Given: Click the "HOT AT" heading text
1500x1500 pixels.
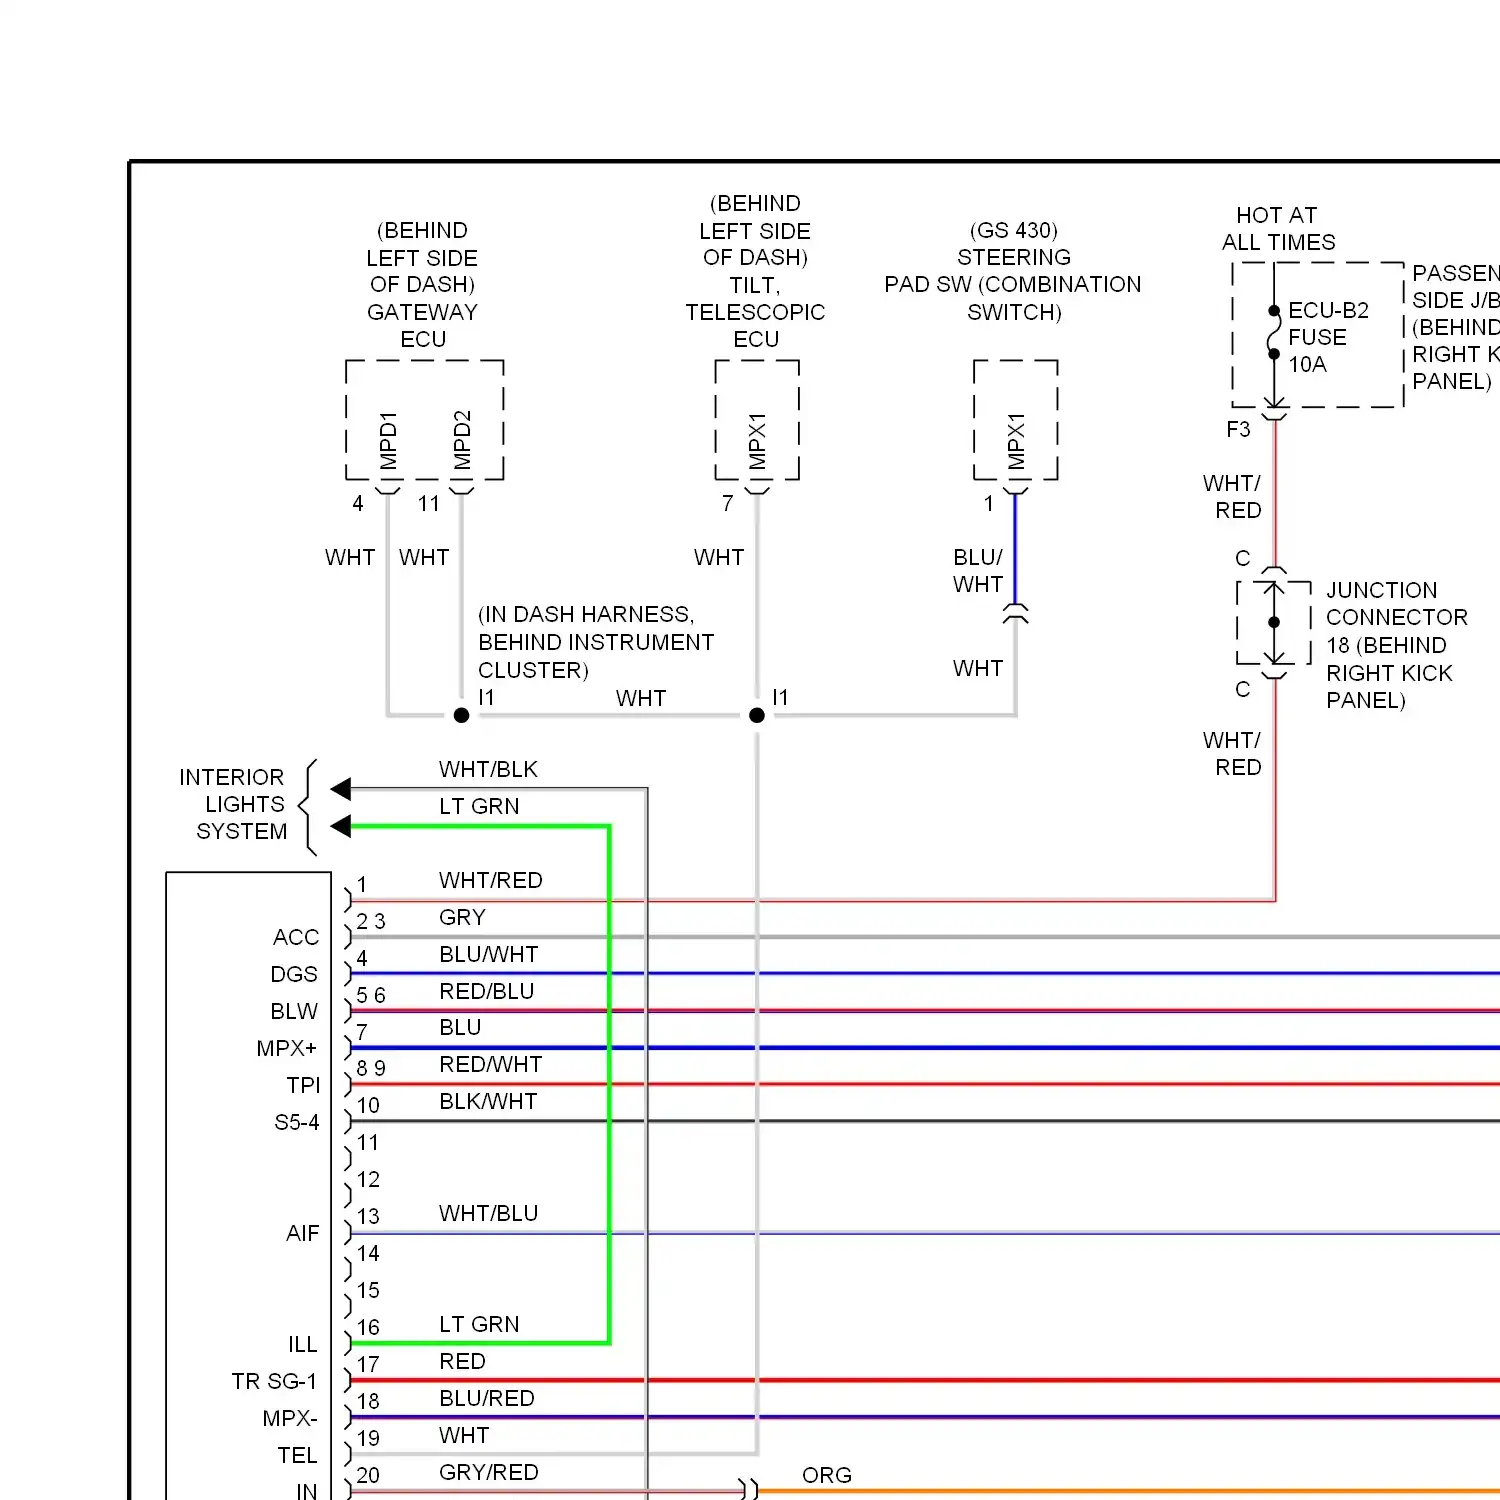Looking at the screenshot, I should (1277, 215).
